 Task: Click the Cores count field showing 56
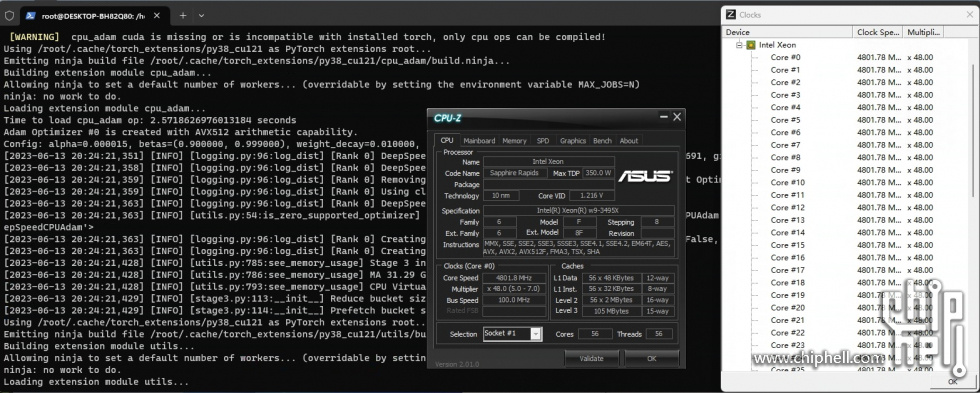point(594,334)
